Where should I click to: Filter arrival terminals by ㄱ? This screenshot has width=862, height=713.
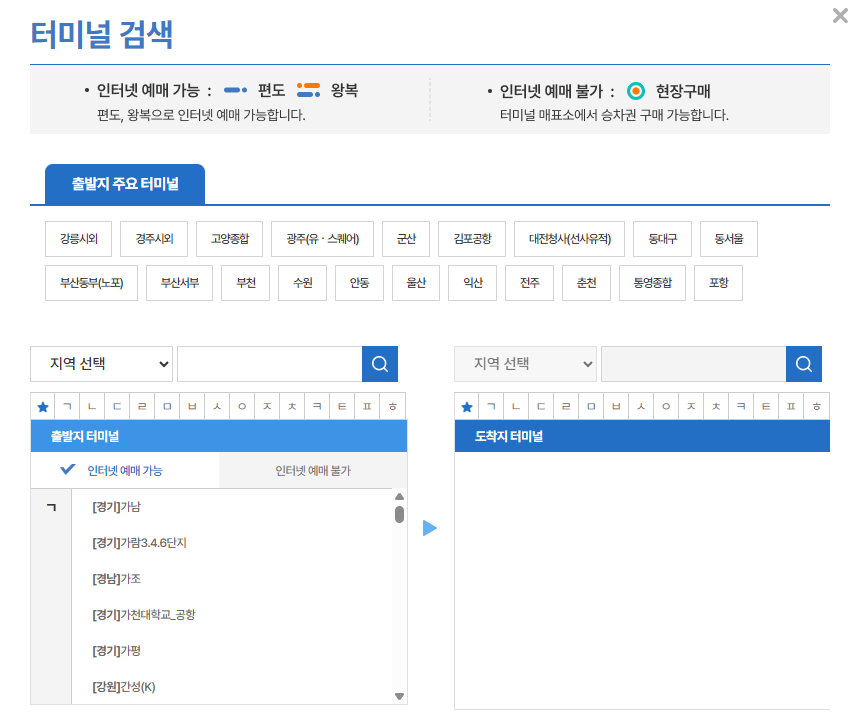pyautogui.click(x=491, y=407)
